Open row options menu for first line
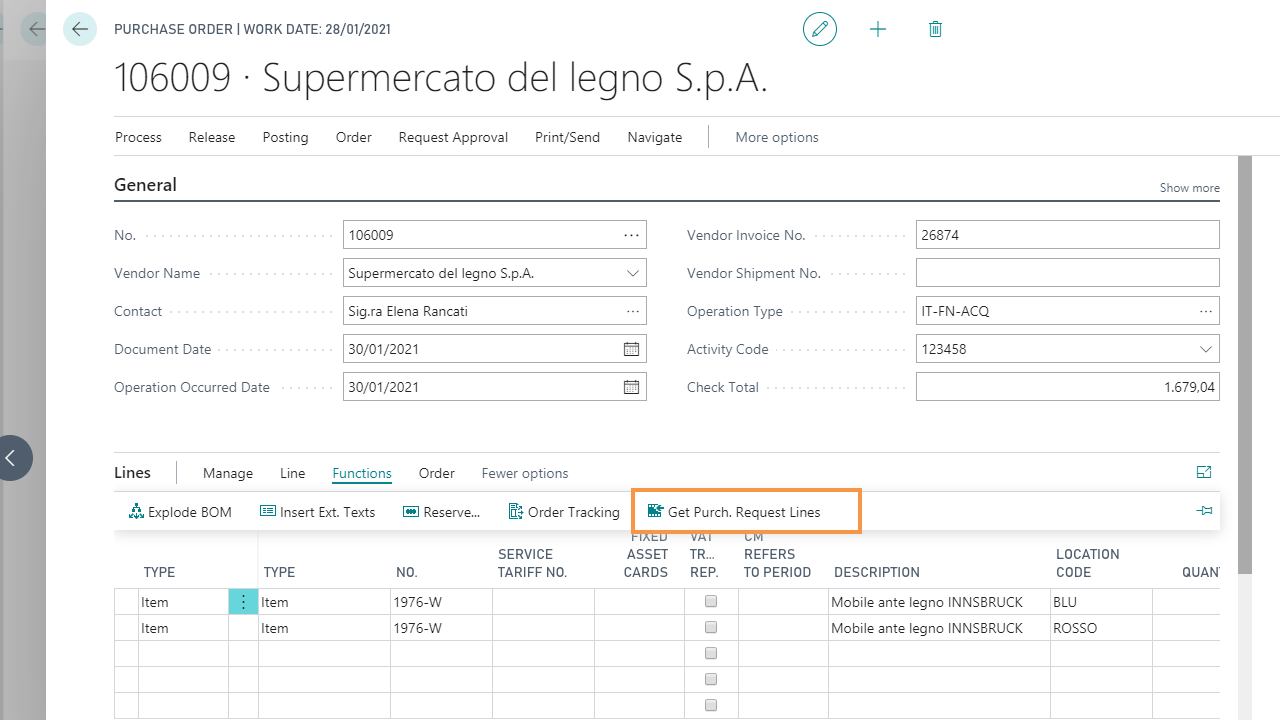The width and height of the screenshot is (1280, 720). click(243, 602)
